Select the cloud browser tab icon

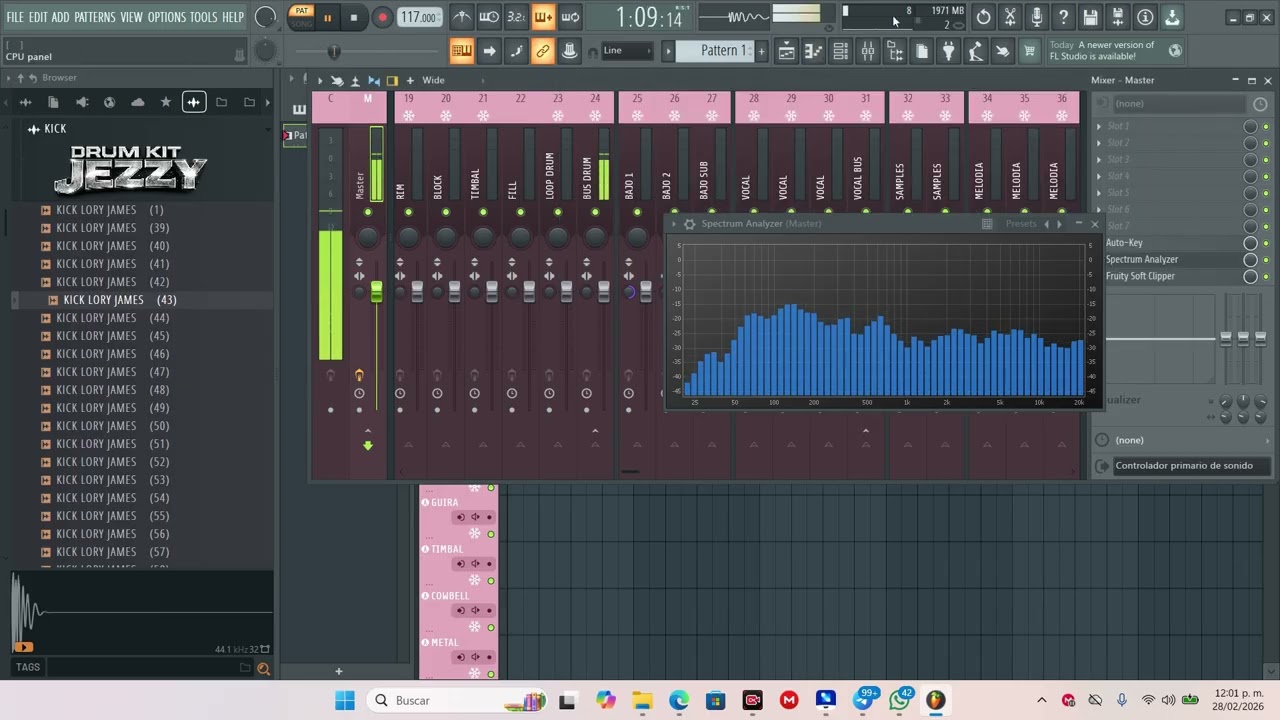click(x=138, y=102)
